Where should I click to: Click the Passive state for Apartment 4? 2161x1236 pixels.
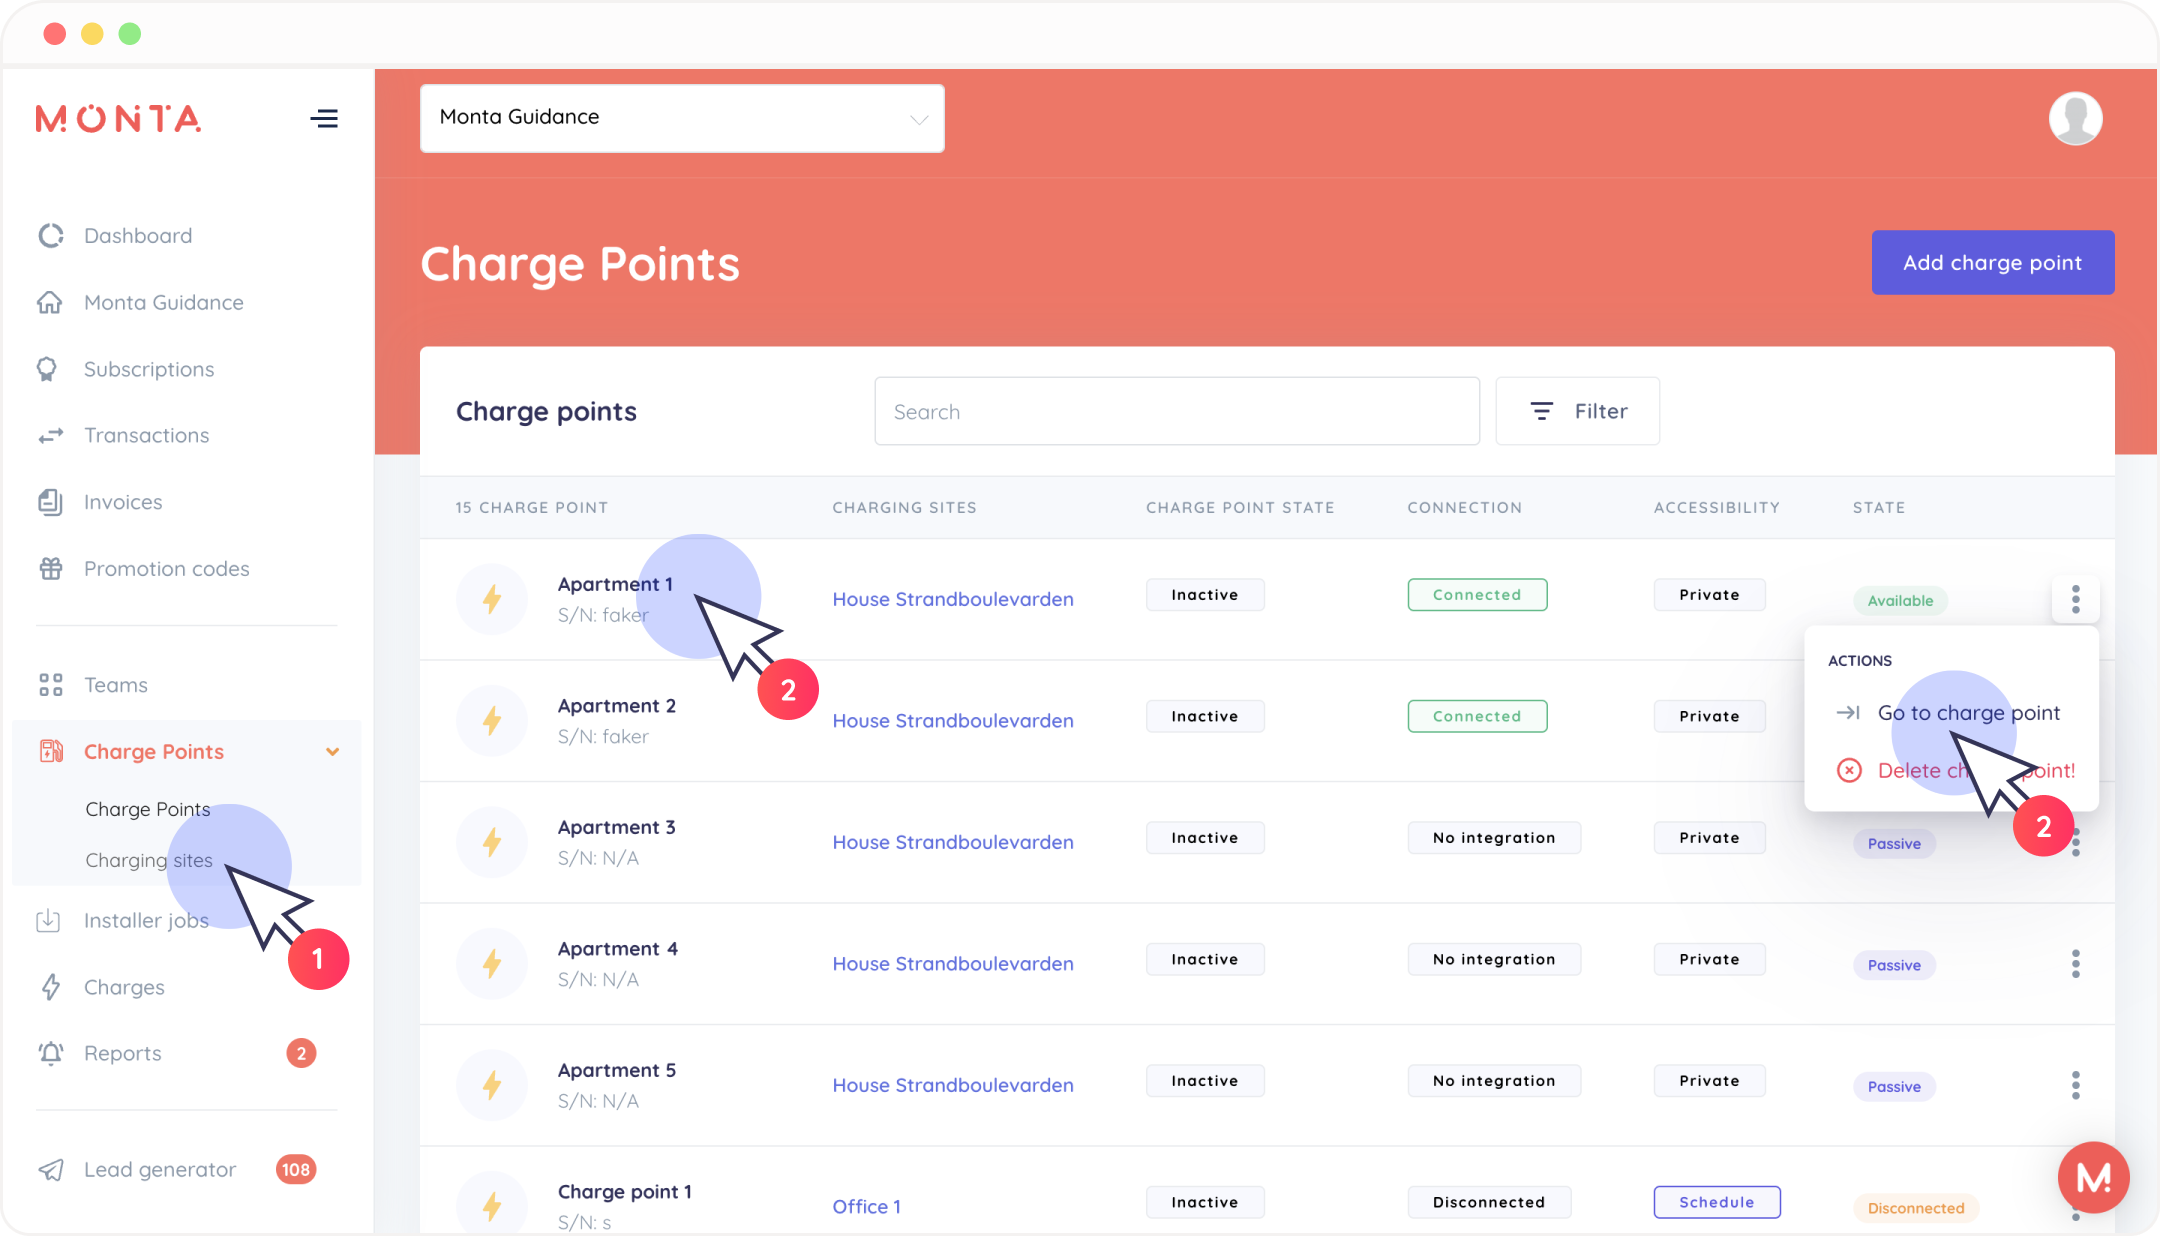[x=1894, y=965]
